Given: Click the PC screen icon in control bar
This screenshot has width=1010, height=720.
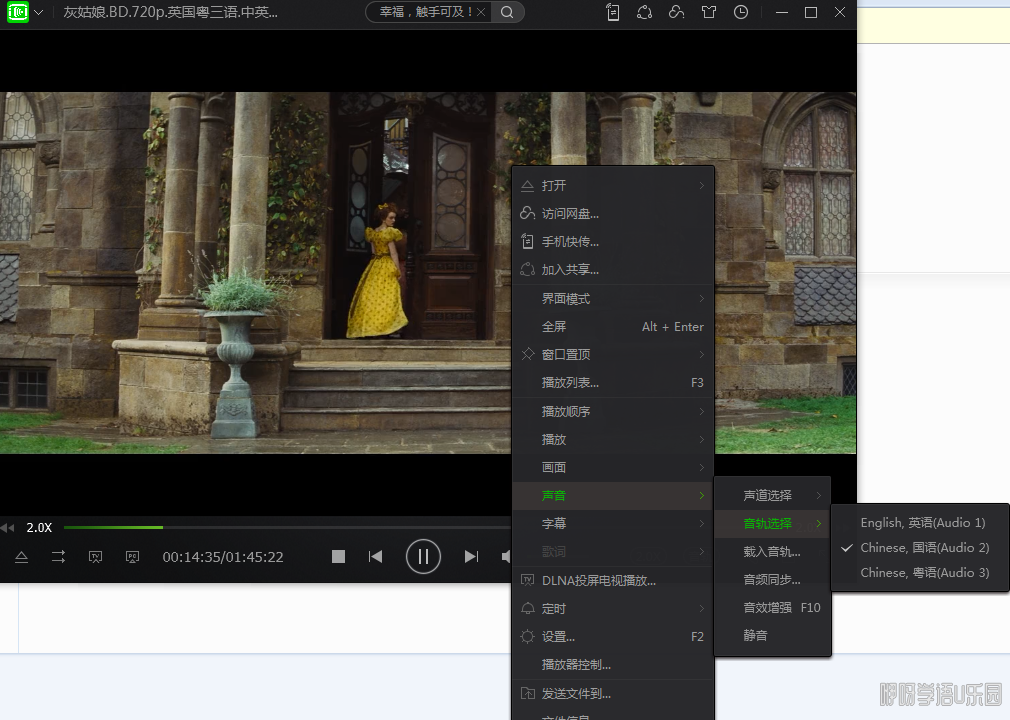Looking at the screenshot, I should 132,557.
